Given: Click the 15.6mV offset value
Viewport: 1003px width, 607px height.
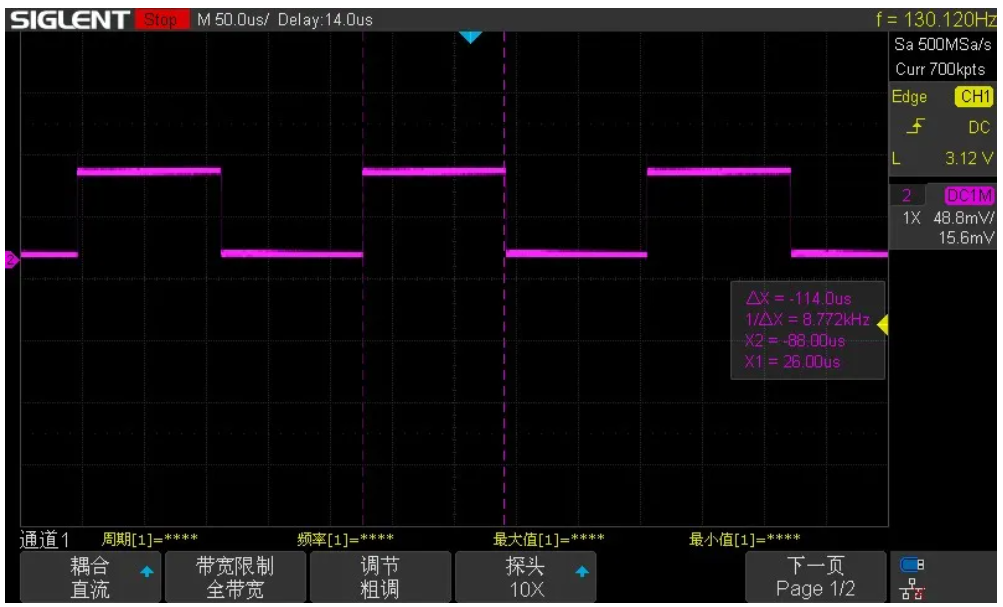Looking at the screenshot, I should click(x=966, y=238).
